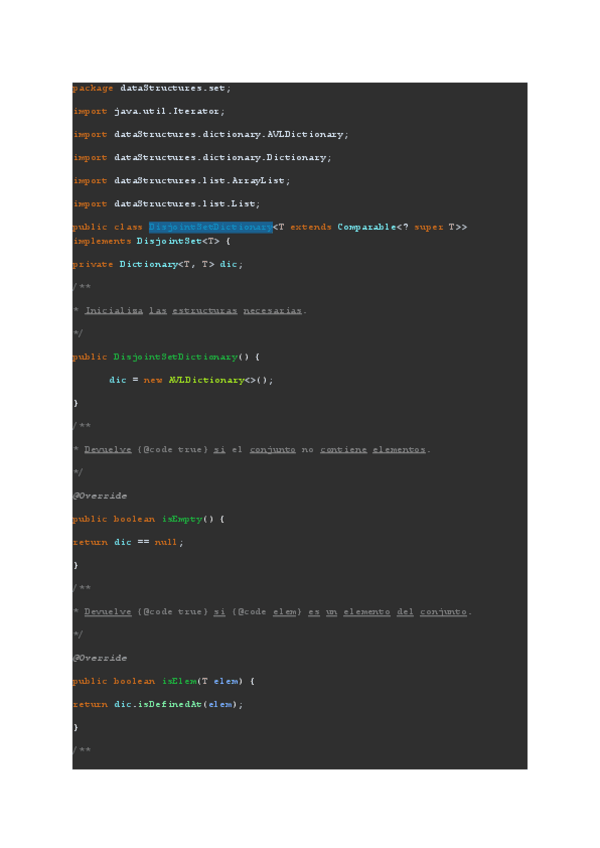Click the 'public boolean isEmpty()' method signature

149,519
